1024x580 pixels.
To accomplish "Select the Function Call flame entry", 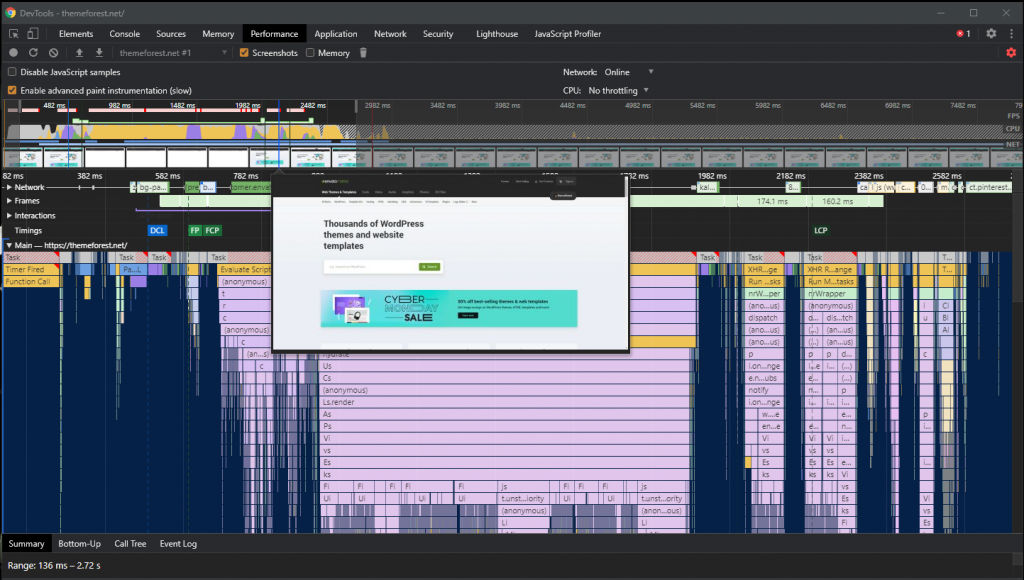I will click(31, 282).
